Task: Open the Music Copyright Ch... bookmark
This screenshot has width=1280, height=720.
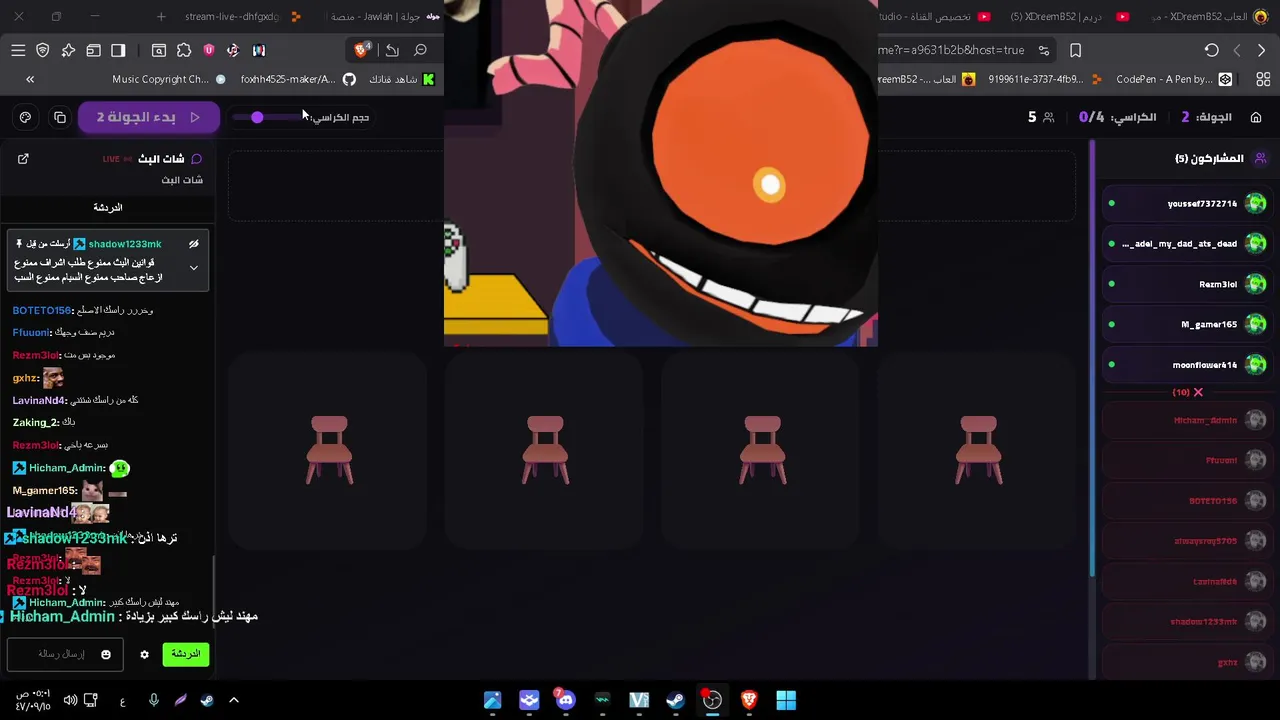Action: tap(169, 79)
